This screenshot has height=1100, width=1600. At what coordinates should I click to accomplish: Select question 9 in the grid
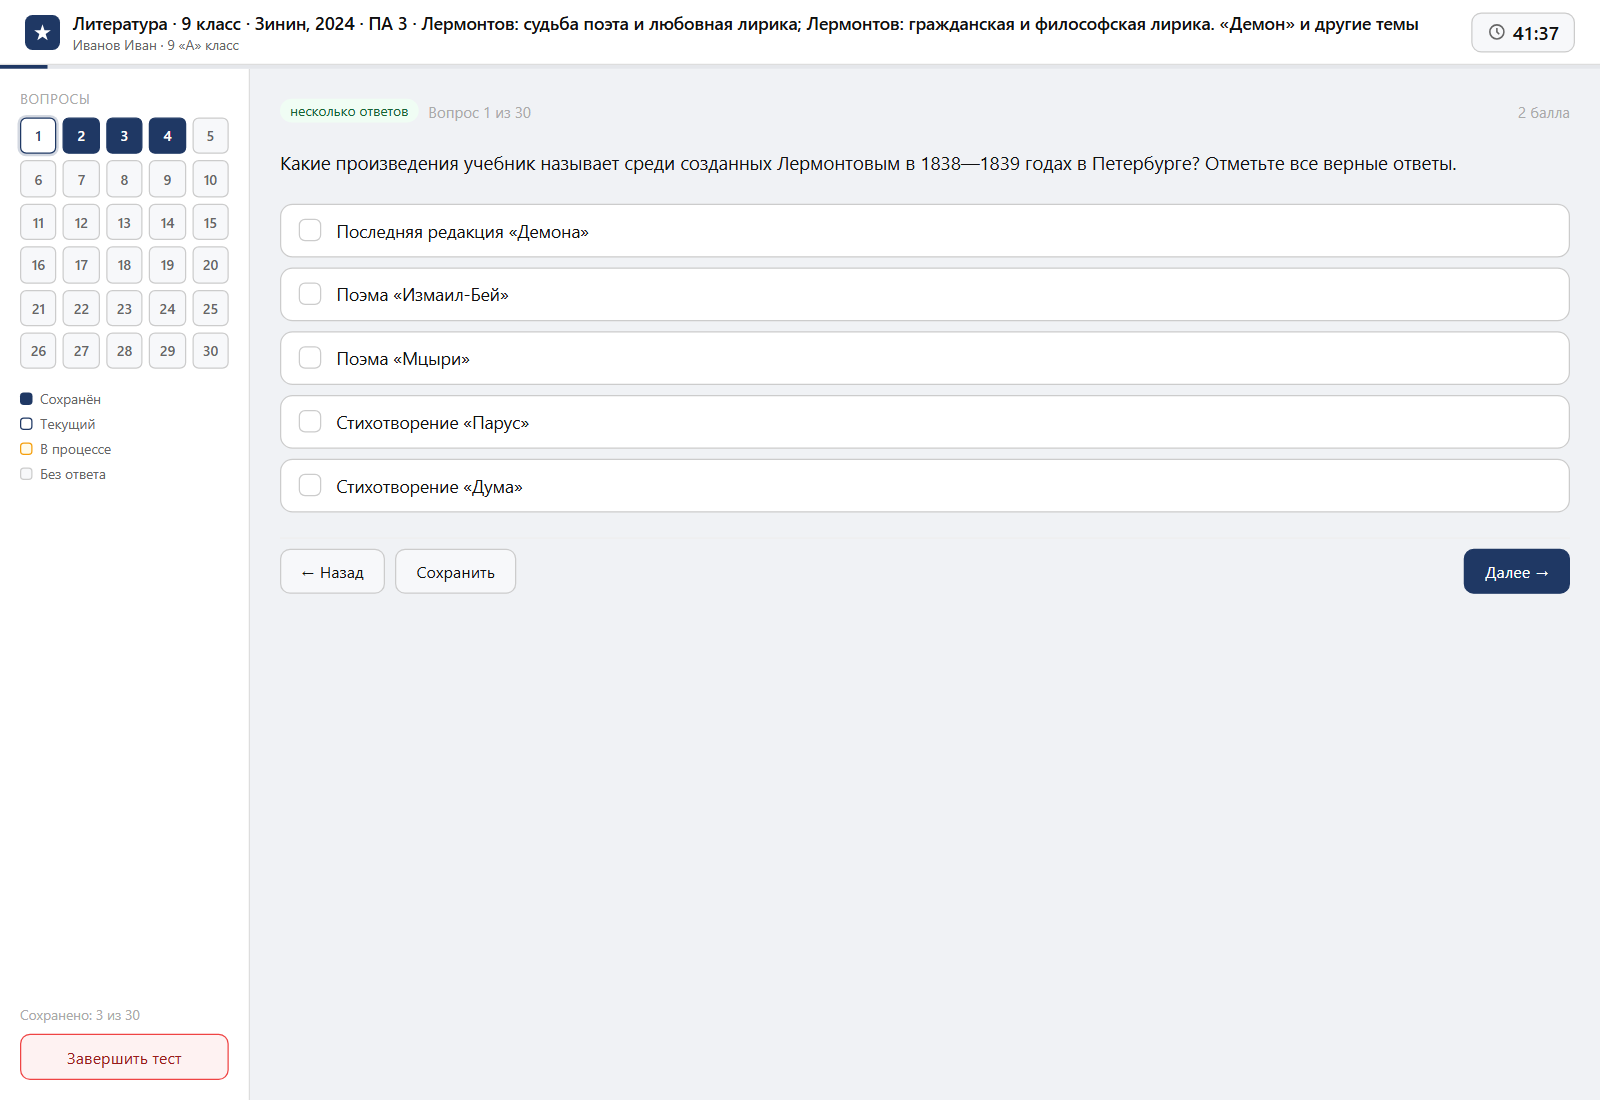pos(167,180)
